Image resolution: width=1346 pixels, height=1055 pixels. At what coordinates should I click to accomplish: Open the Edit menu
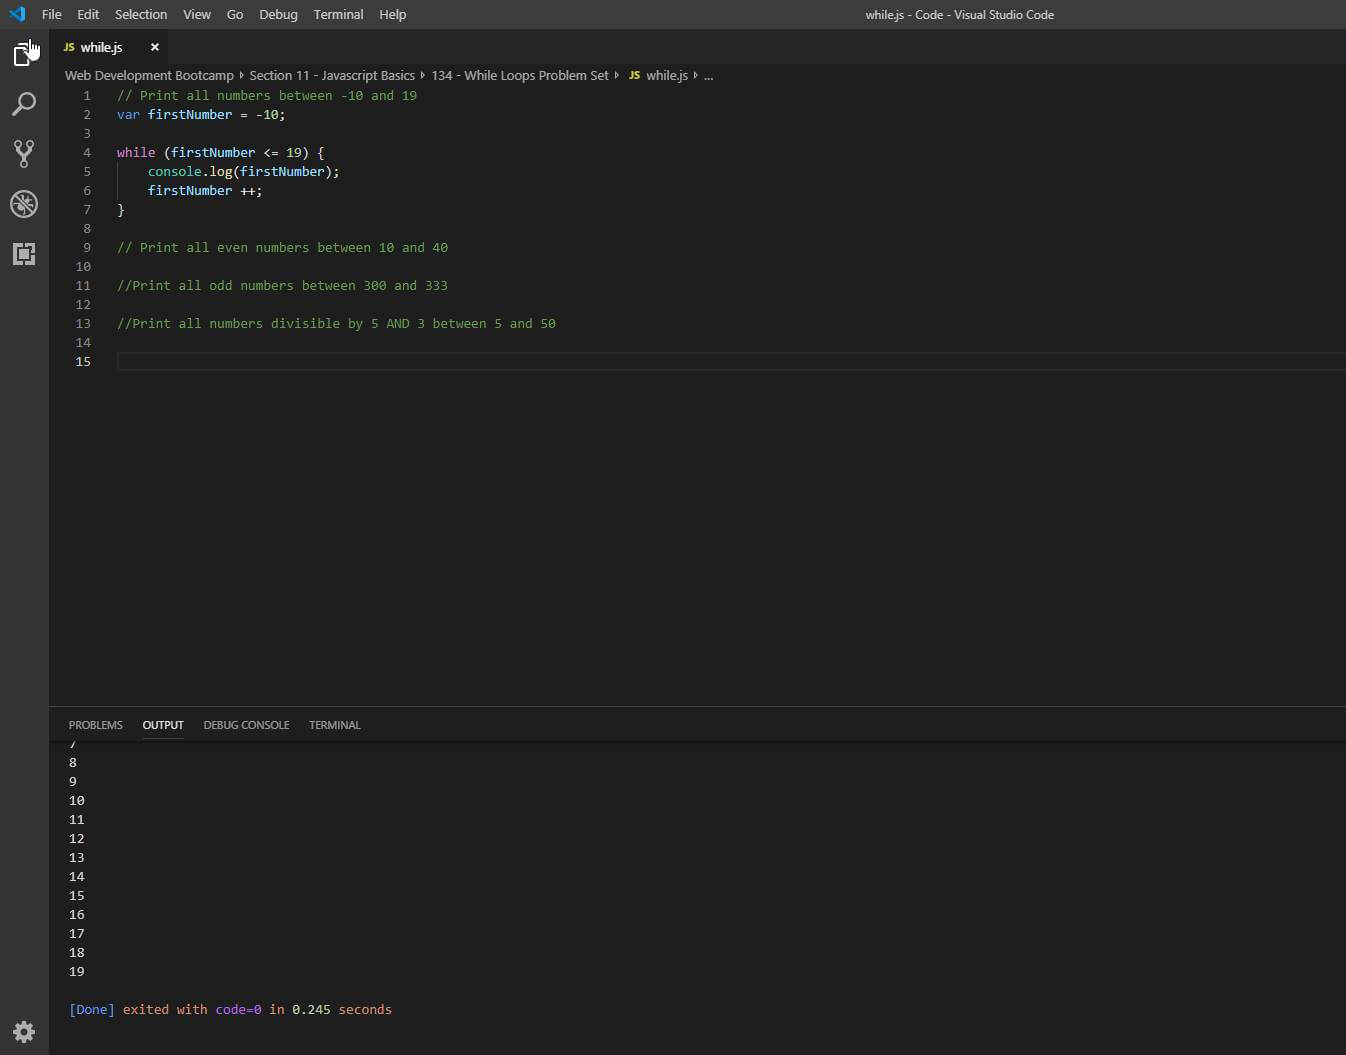pyautogui.click(x=88, y=14)
